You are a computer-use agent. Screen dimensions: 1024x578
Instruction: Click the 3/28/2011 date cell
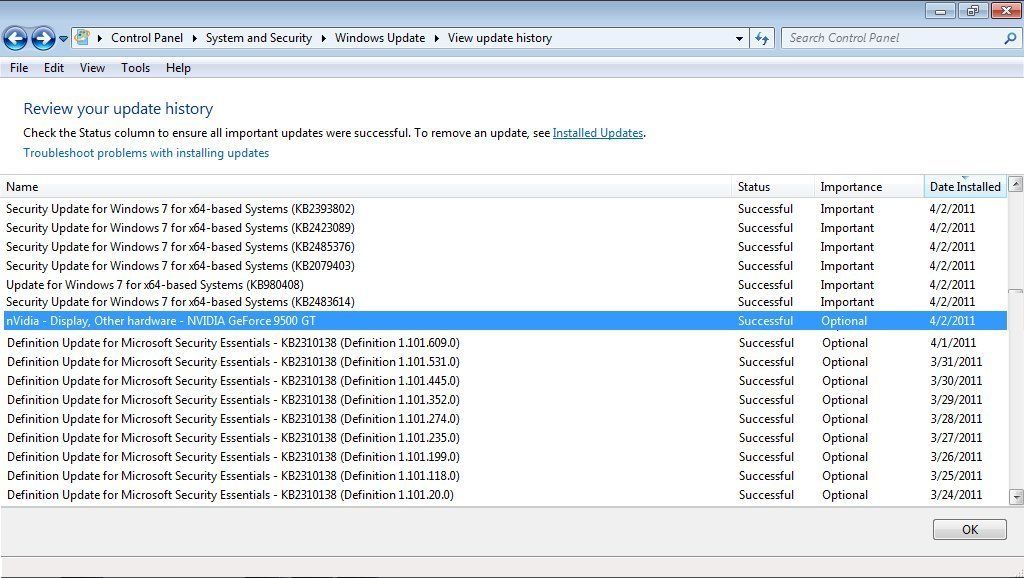(956, 419)
